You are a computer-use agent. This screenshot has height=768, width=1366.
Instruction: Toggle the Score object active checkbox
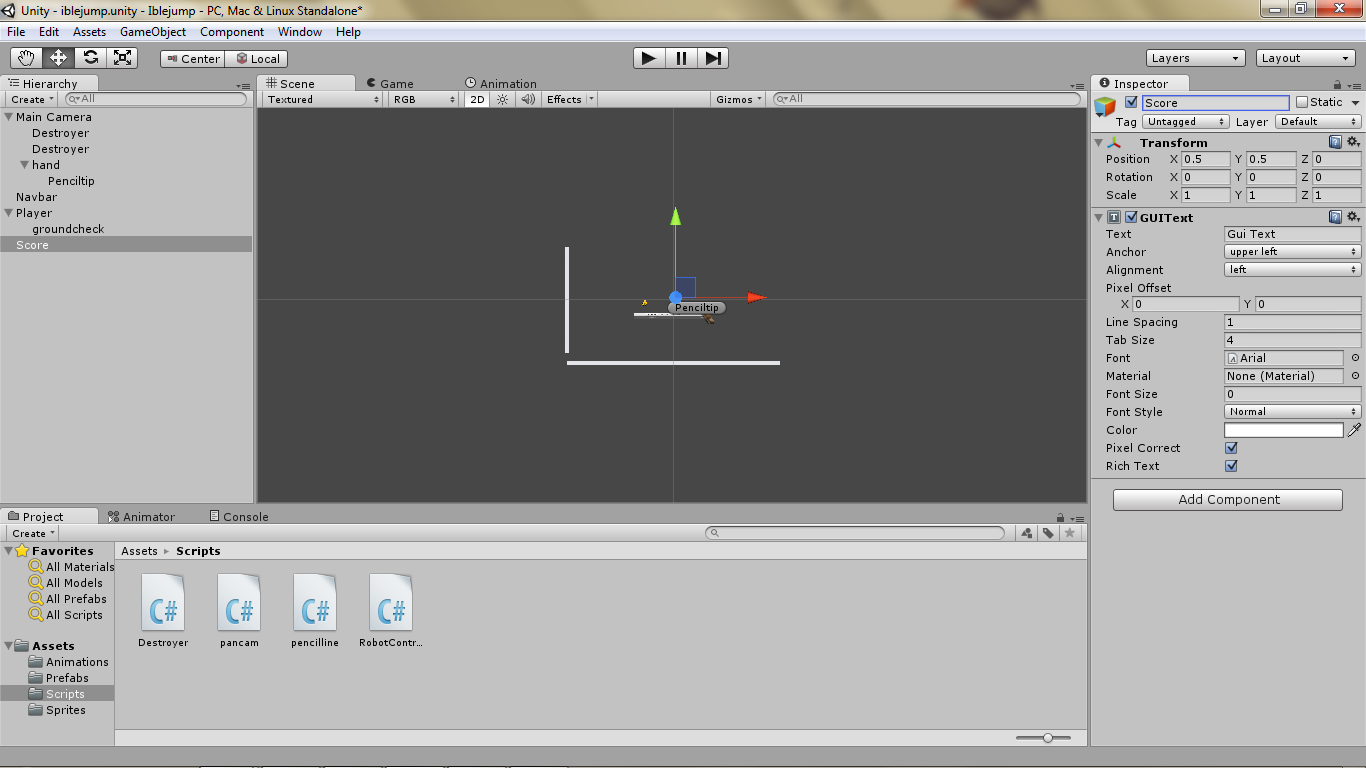tap(1131, 102)
